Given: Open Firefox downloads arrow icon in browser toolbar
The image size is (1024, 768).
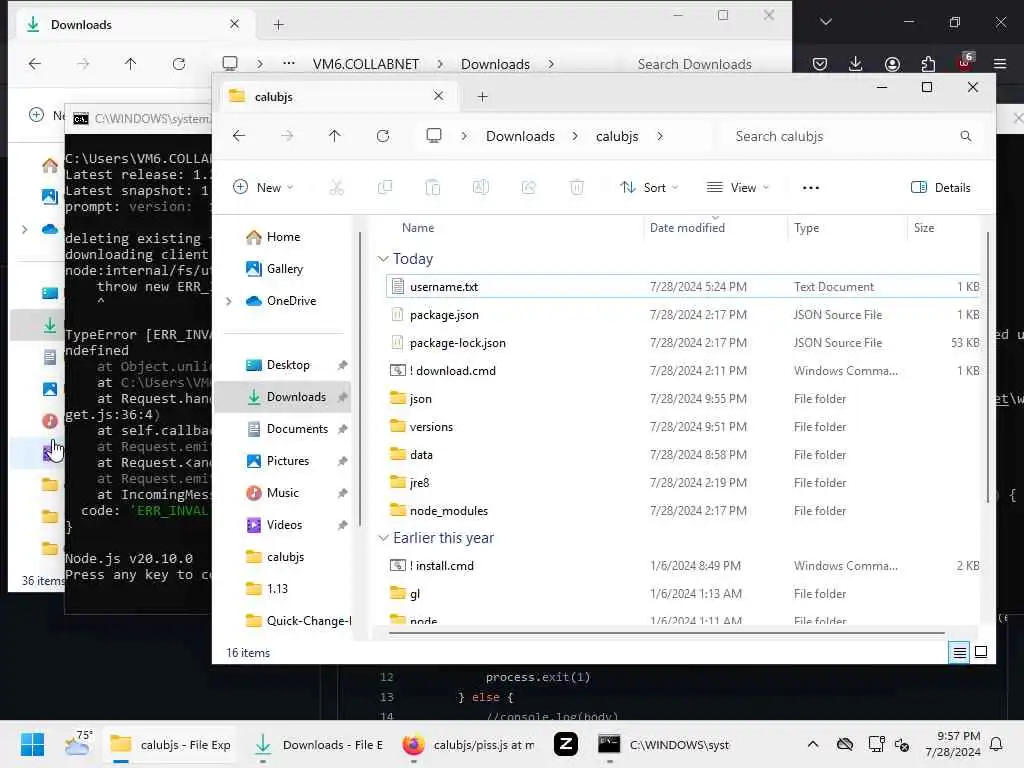Looking at the screenshot, I should (x=856, y=63).
